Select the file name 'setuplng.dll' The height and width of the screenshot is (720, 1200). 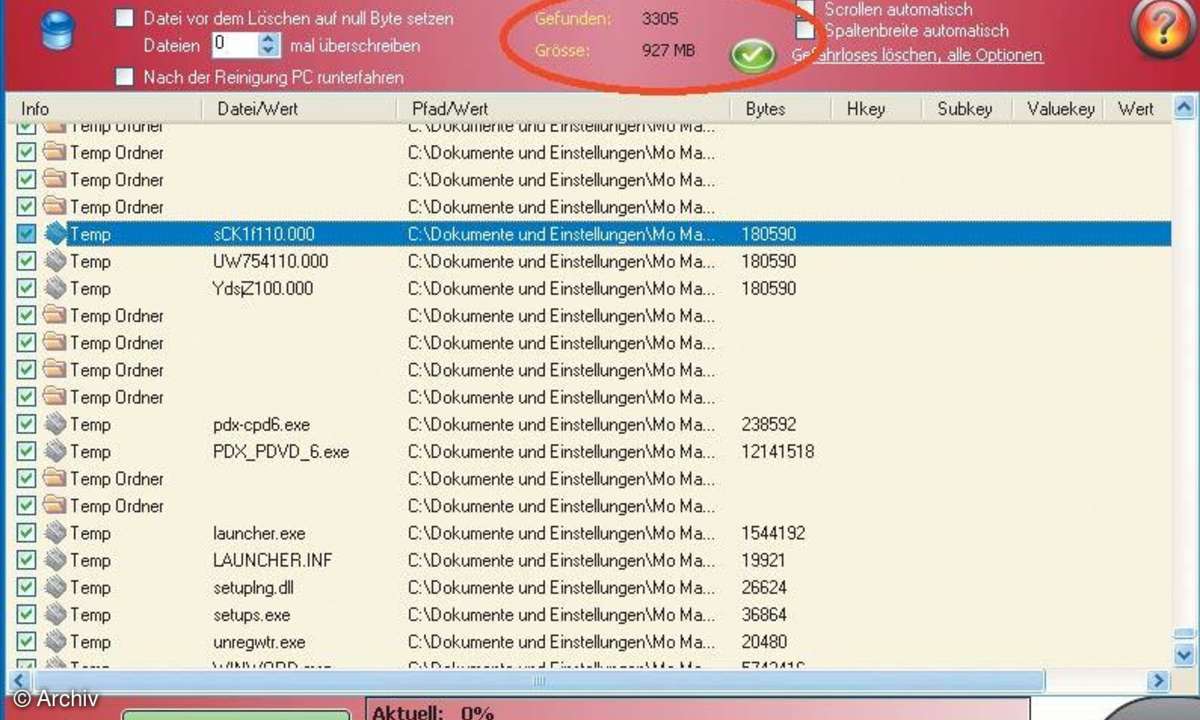coord(255,587)
